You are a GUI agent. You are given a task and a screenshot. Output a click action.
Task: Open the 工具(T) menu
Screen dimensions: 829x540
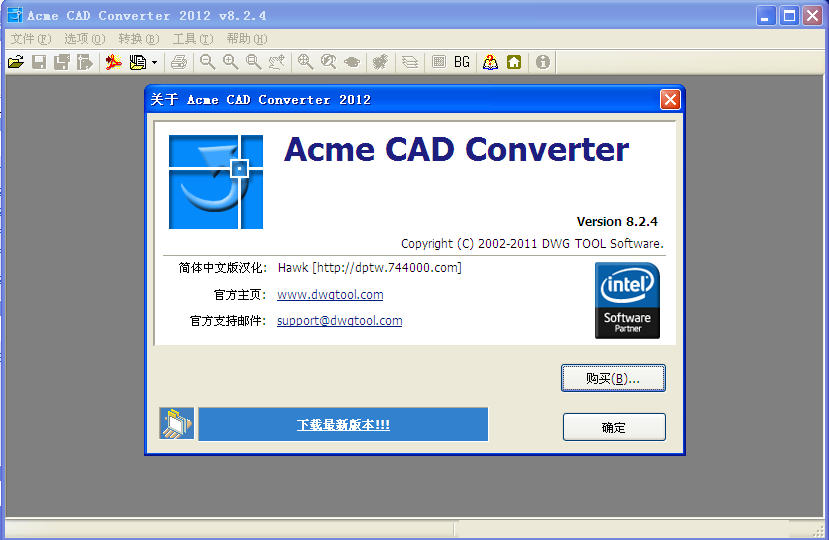[x=193, y=39]
